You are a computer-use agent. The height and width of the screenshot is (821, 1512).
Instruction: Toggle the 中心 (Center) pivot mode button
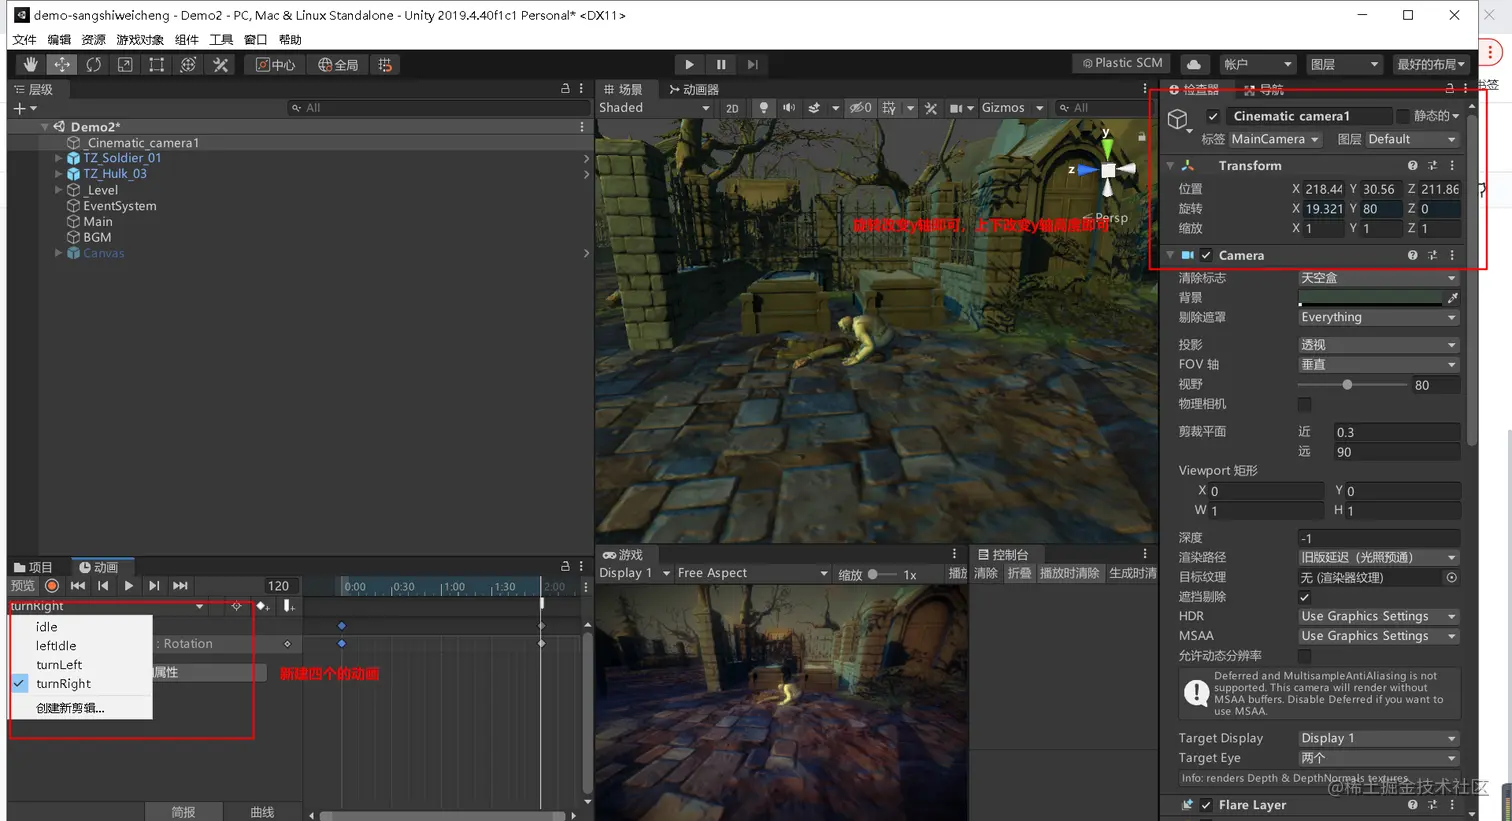pyautogui.click(x=275, y=65)
